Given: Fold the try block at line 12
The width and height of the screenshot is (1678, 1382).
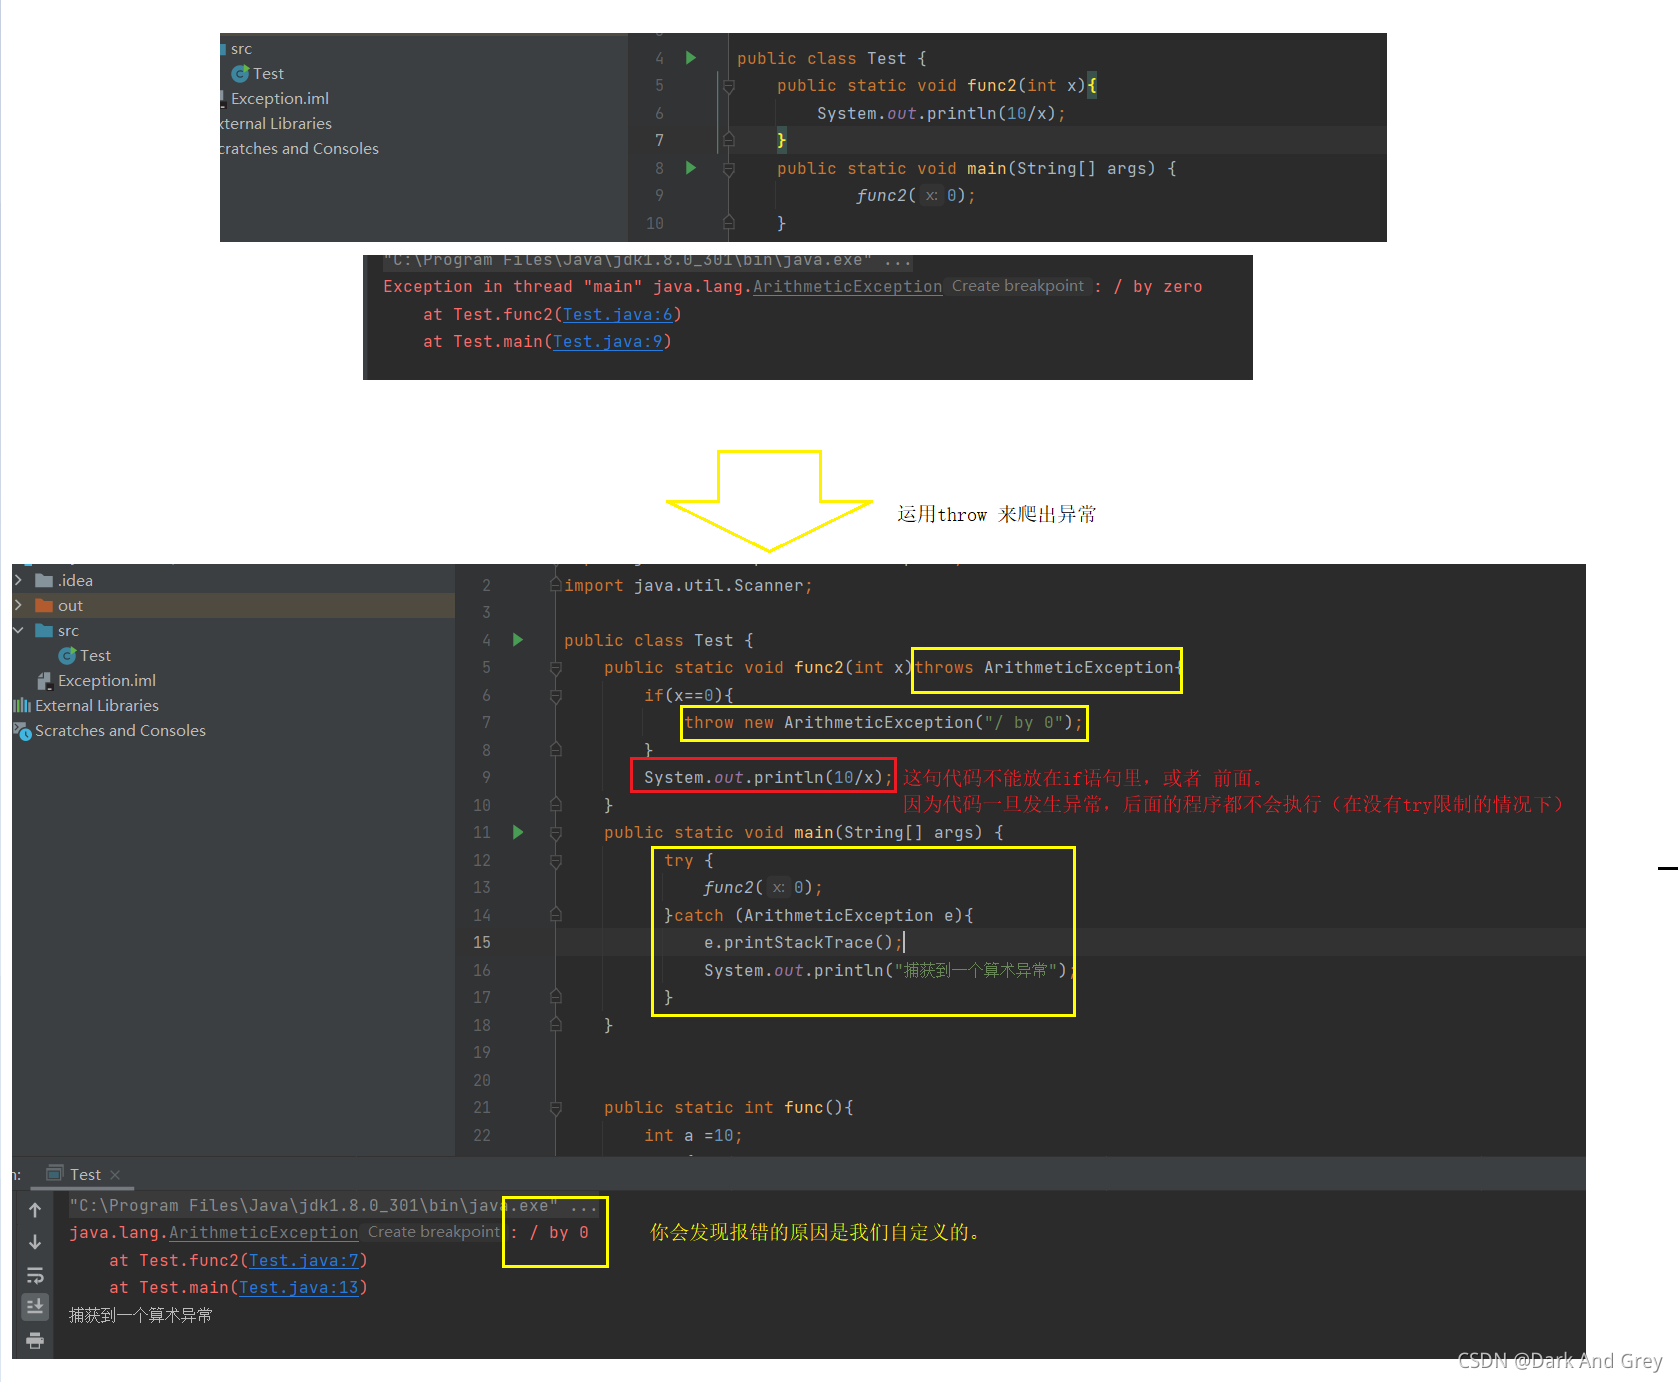Looking at the screenshot, I should 556,860.
